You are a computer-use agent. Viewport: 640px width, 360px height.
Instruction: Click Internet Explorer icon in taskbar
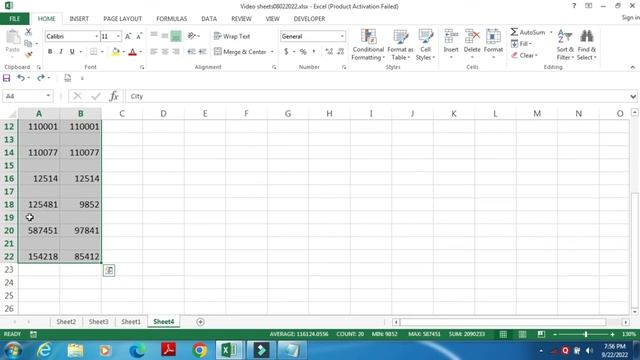click(44, 350)
